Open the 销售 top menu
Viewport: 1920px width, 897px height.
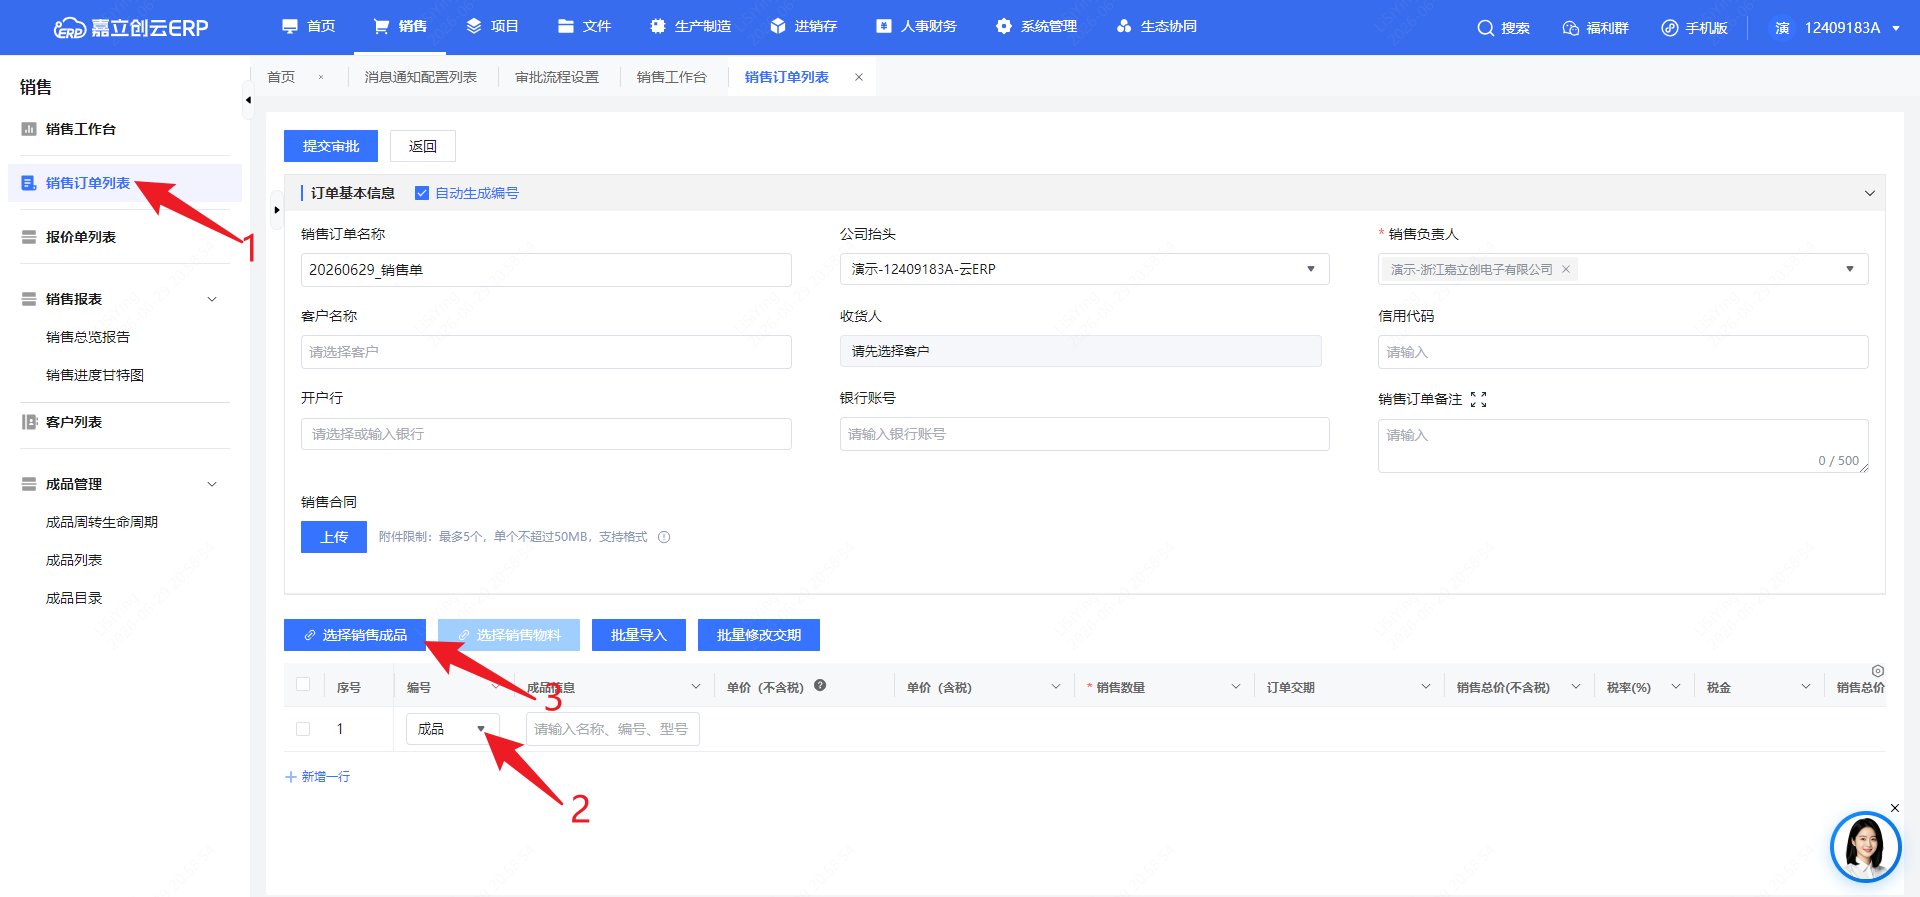(x=400, y=26)
